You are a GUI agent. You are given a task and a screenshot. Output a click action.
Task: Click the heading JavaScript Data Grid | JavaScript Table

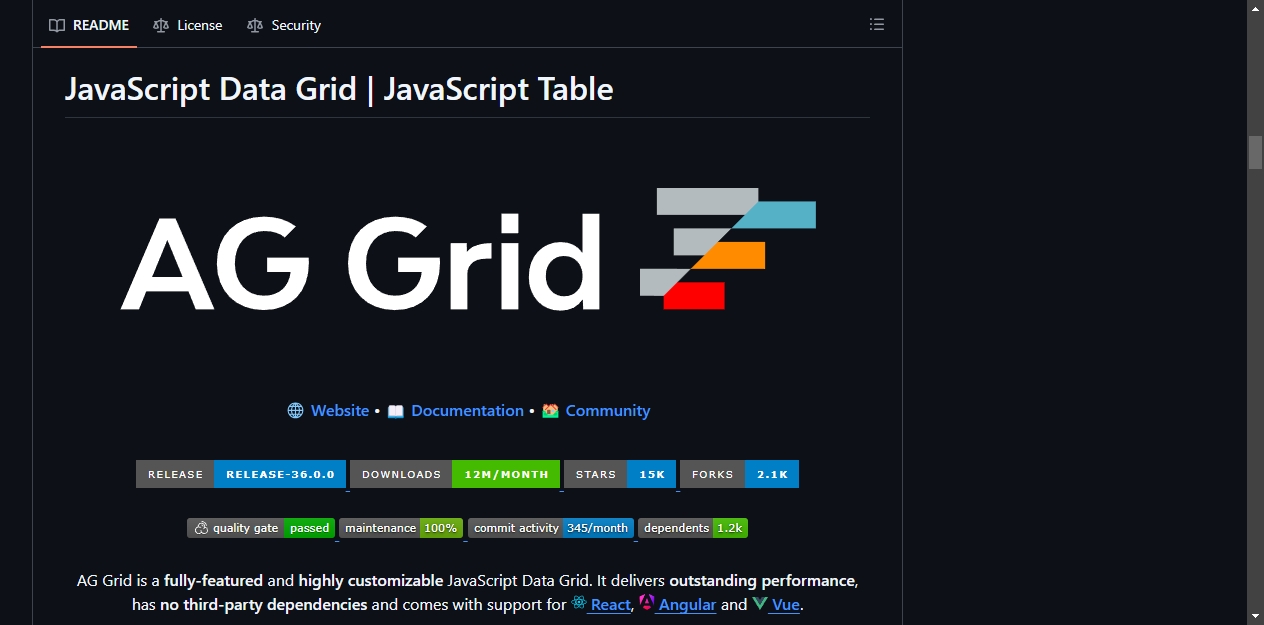click(339, 89)
